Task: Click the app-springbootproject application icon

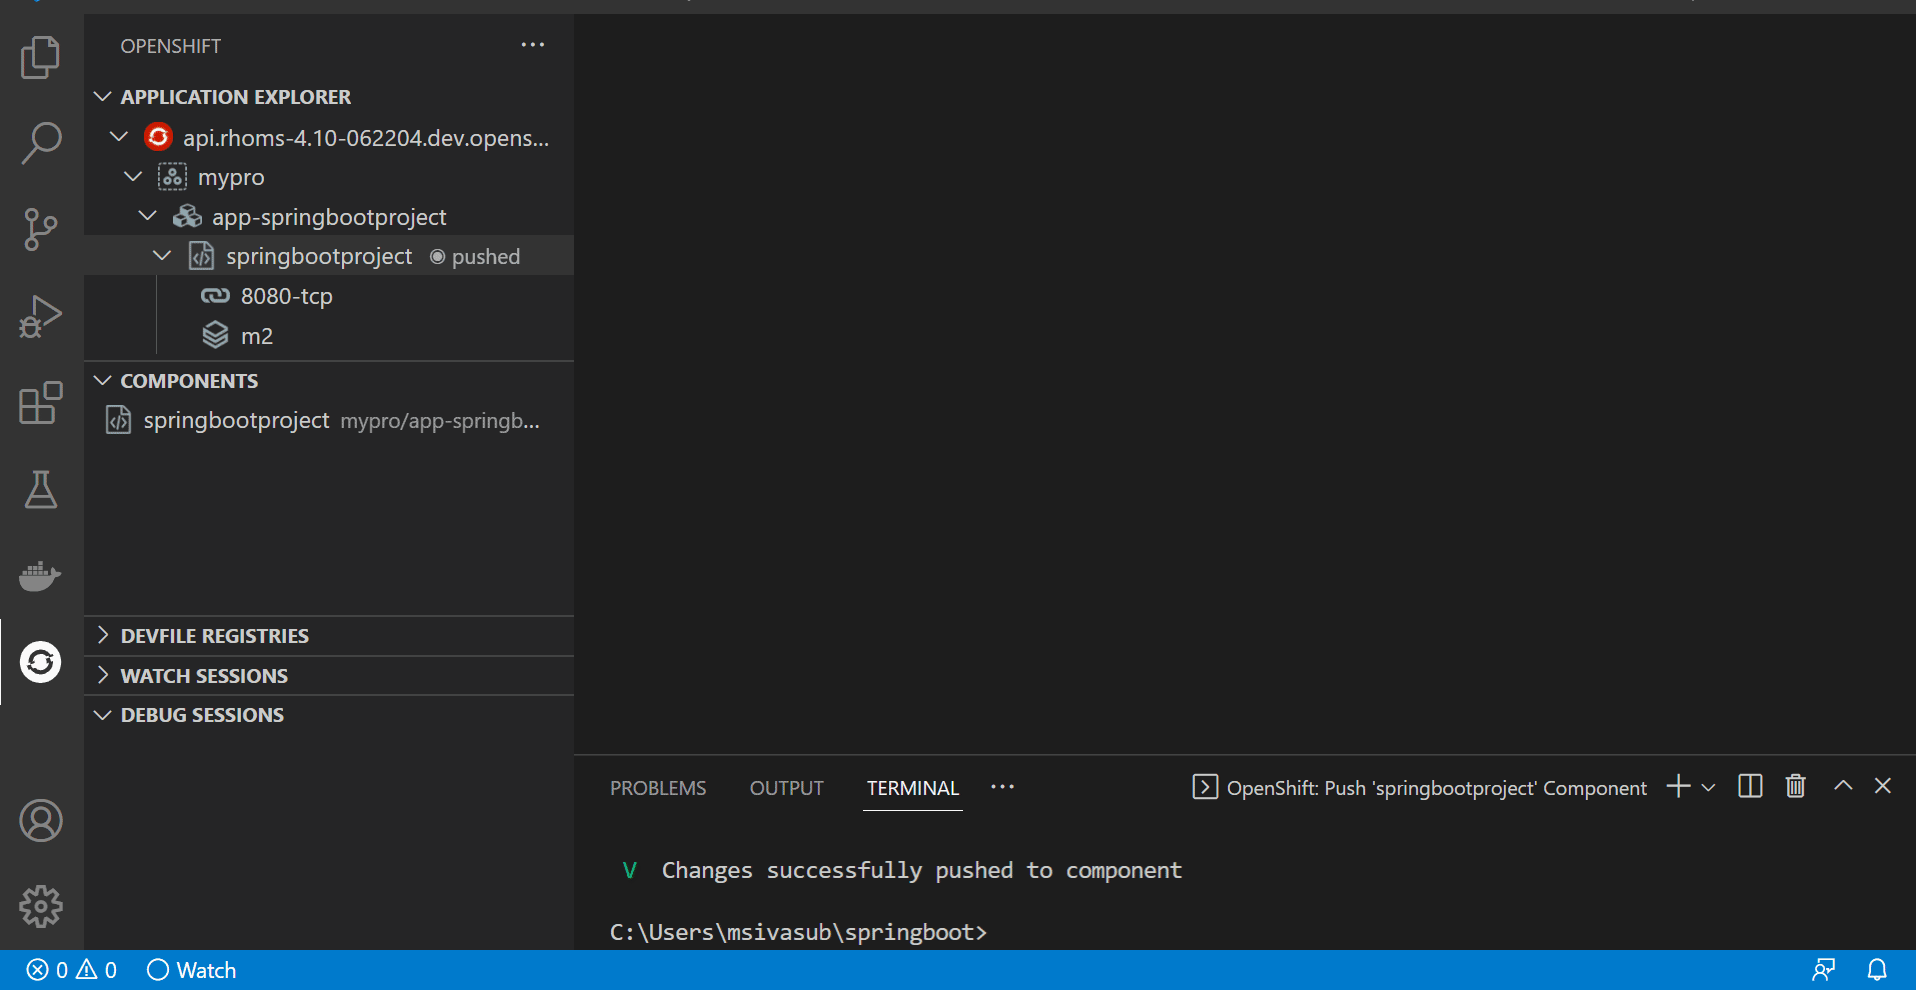Action: (x=187, y=216)
